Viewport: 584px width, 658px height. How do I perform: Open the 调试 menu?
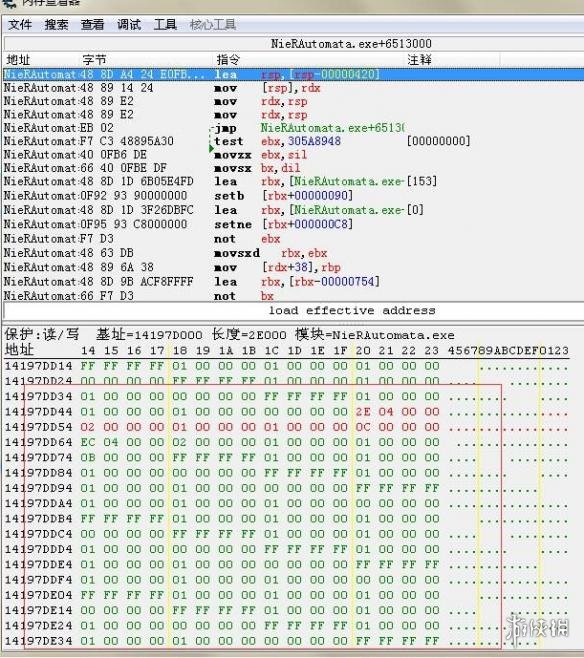[x=128, y=25]
